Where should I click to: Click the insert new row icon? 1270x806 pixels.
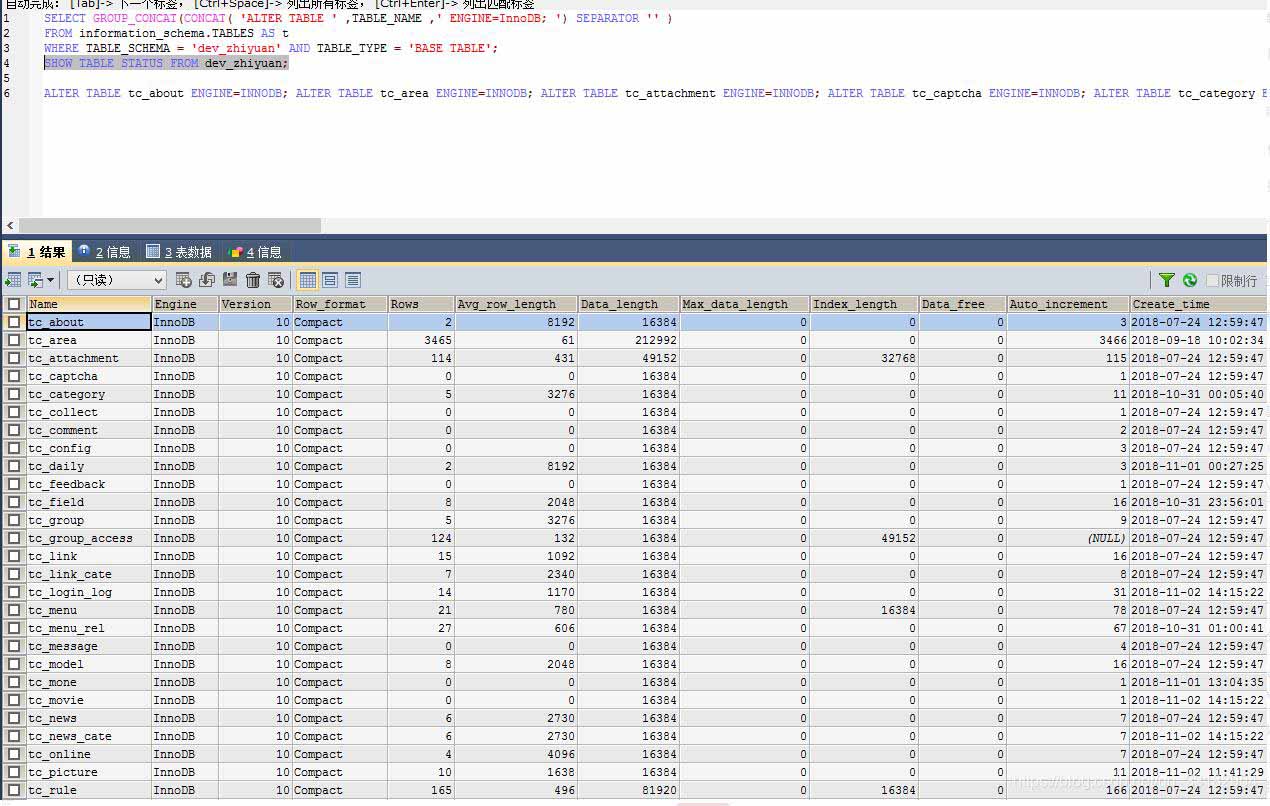(184, 280)
